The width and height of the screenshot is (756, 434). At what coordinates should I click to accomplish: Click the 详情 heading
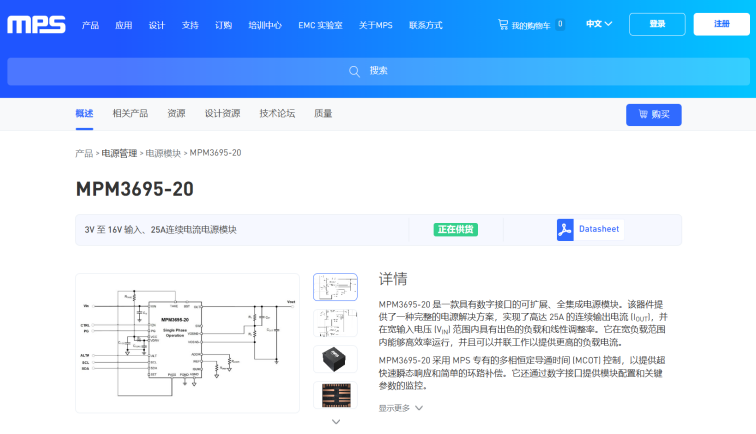click(393, 279)
